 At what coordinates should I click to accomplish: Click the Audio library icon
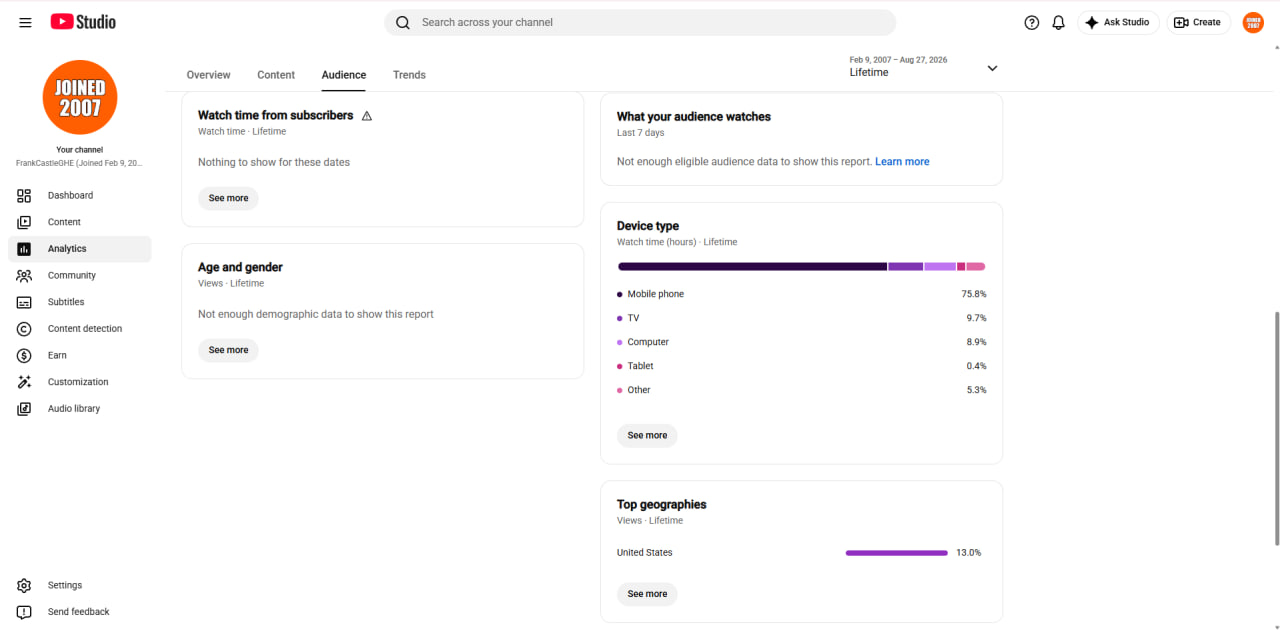point(24,409)
